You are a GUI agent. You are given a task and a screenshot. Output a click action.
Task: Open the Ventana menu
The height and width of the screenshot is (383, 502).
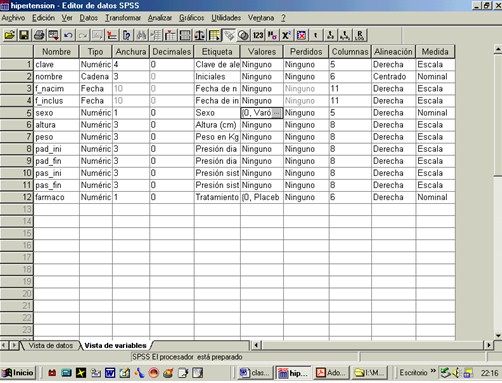tap(261, 18)
